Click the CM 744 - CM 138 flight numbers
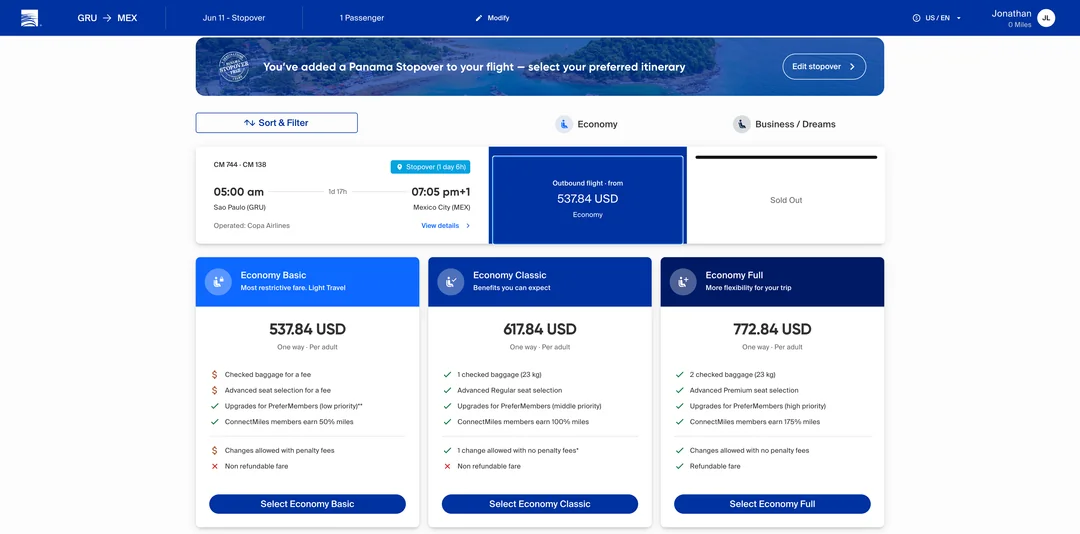1080x534 pixels. coord(240,165)
